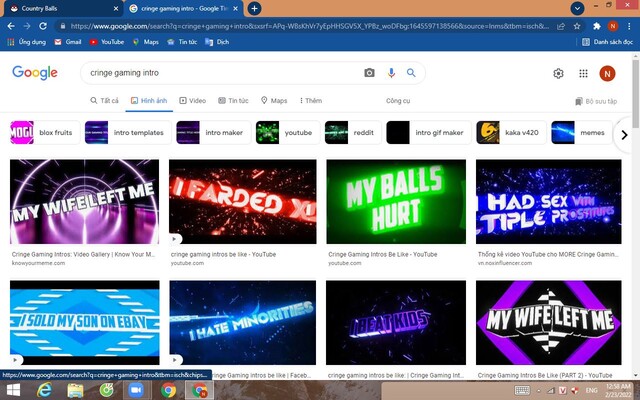Open Google settings gear icon
Image resolution: width=640 pixels, height=400 pixels.
(558, 73)
